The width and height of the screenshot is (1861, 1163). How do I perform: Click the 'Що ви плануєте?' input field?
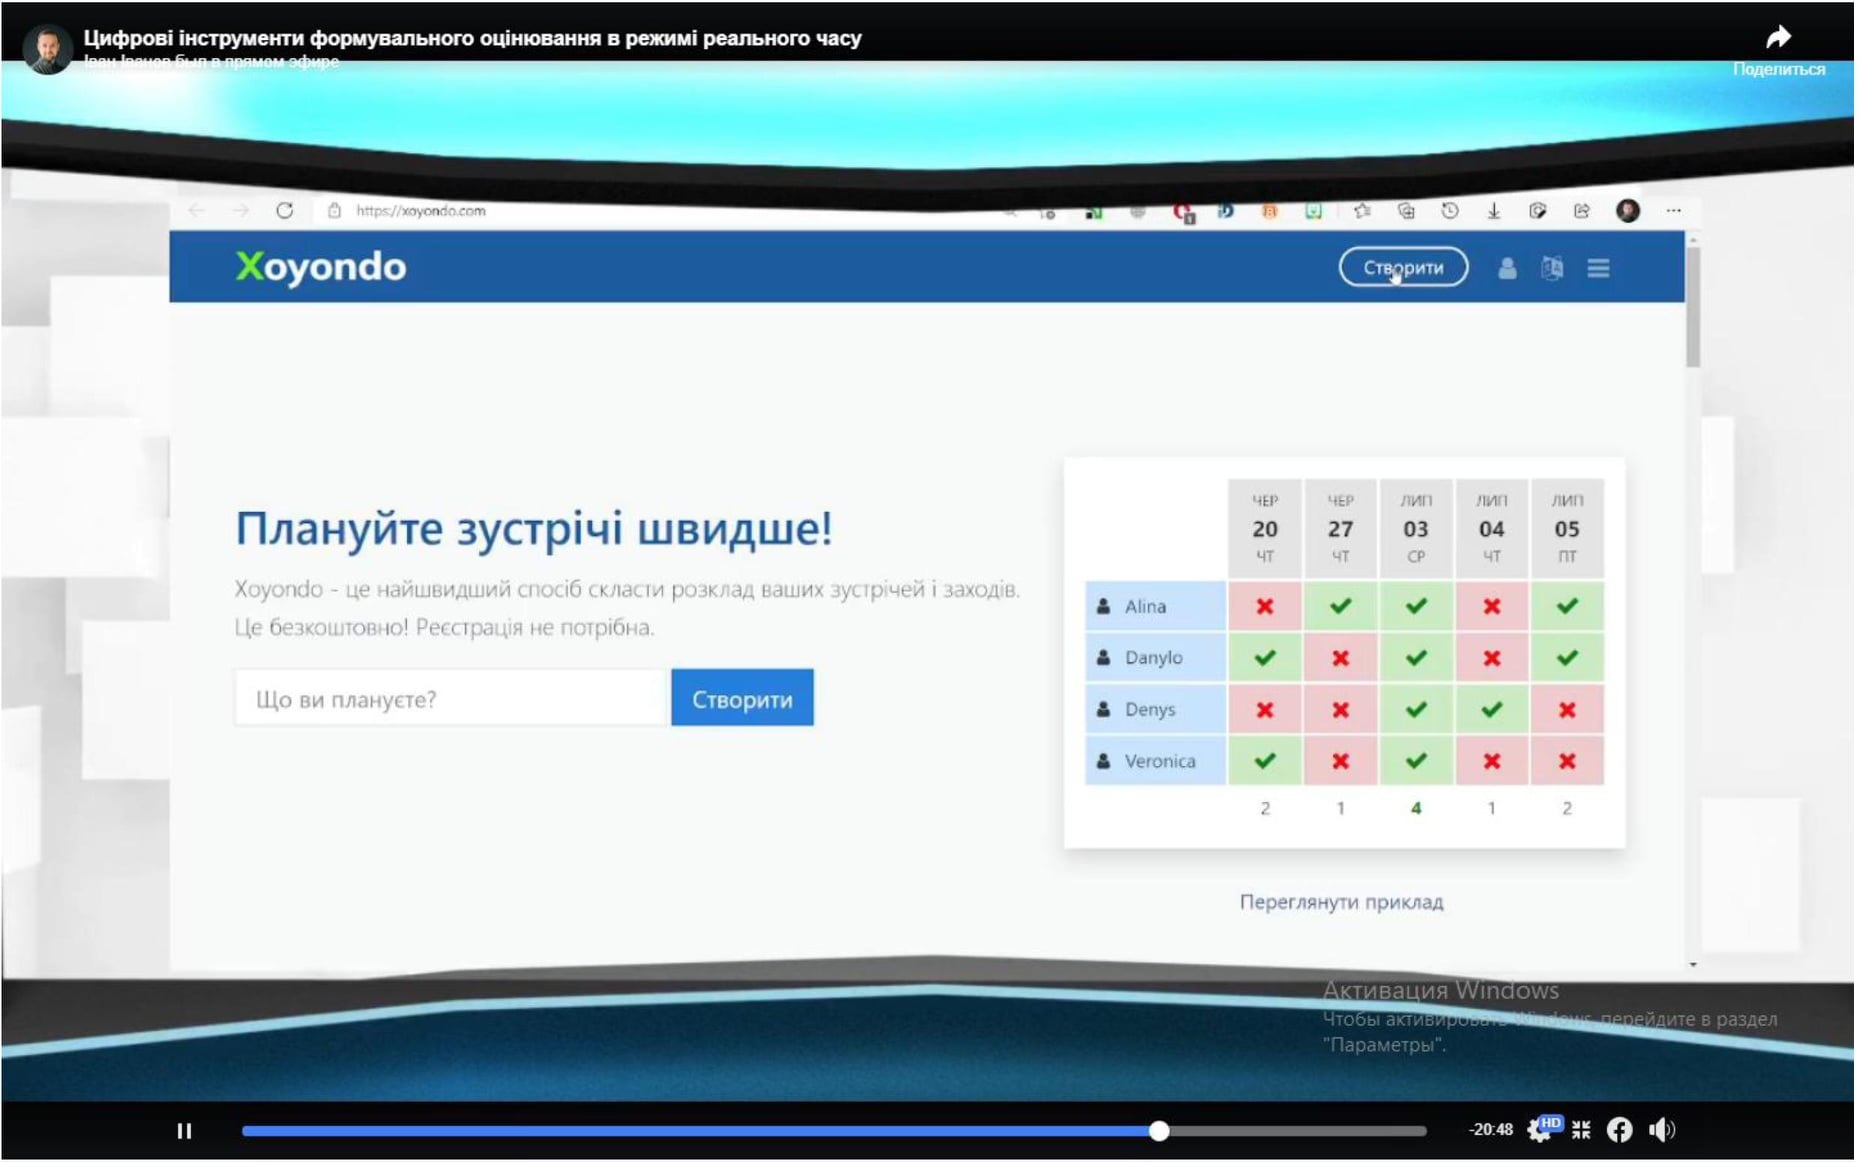tap(451, 699)
